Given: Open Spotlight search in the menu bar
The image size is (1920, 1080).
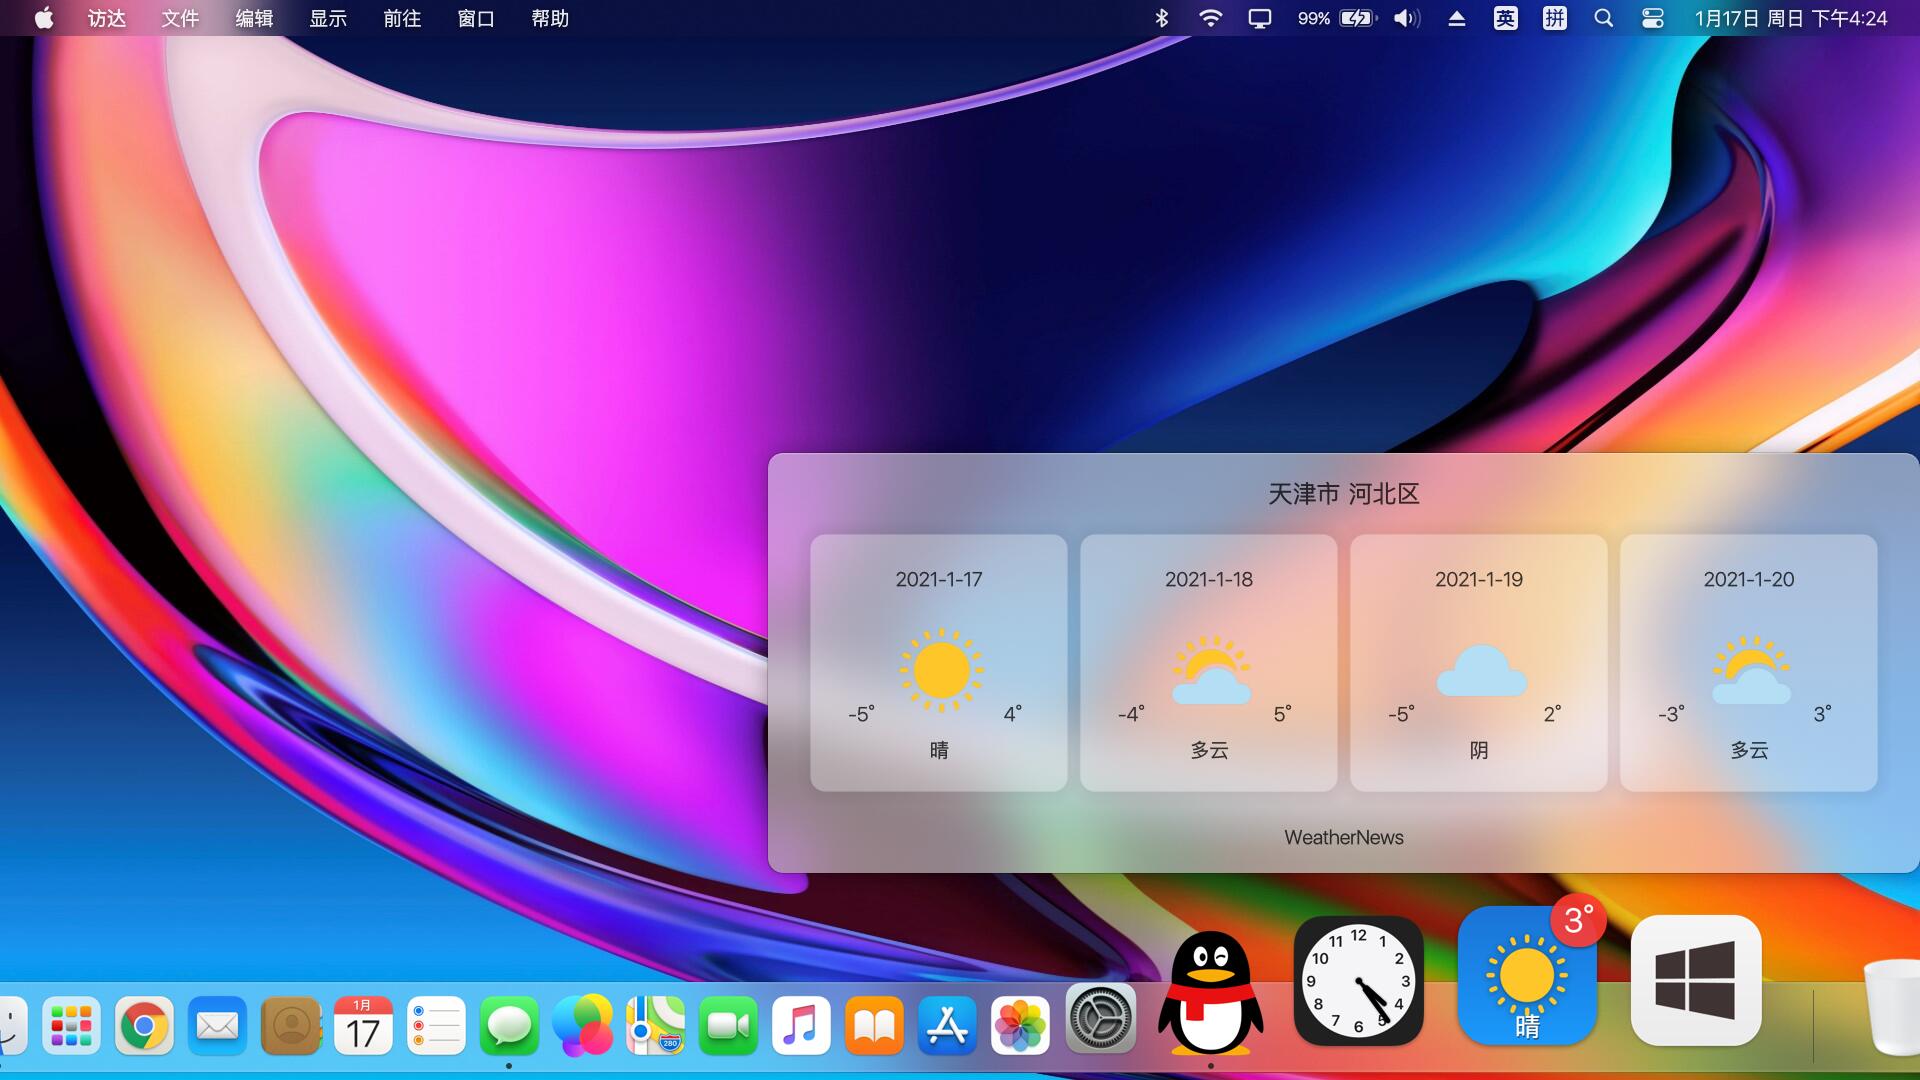Looking at the screenshot, I should point(1603,18).
